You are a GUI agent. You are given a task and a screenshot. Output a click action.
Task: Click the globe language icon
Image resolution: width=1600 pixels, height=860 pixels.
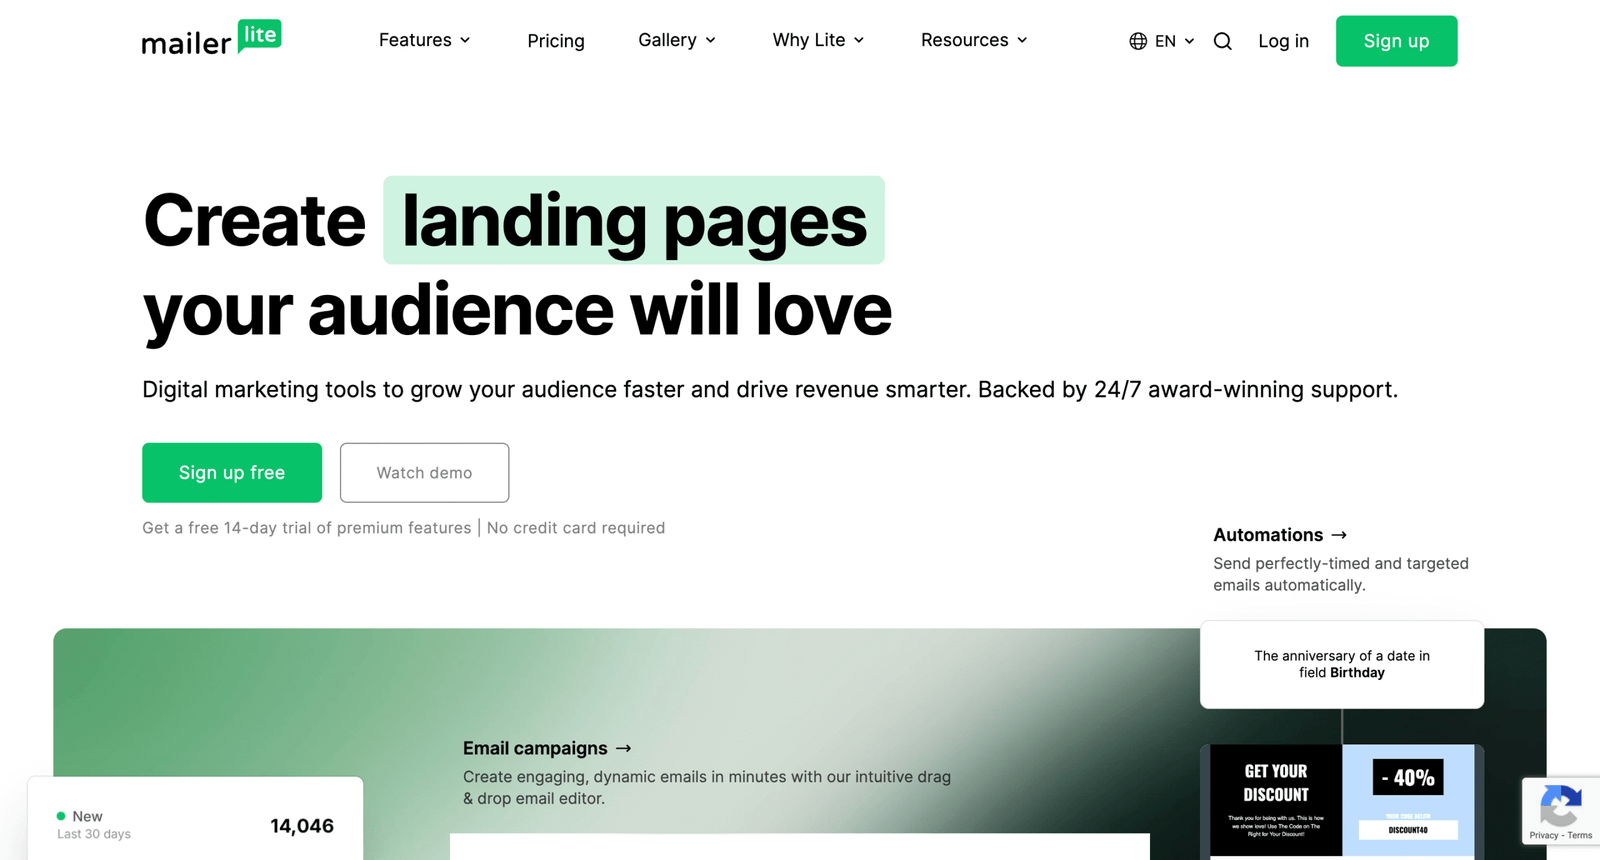coord(1138,41)
